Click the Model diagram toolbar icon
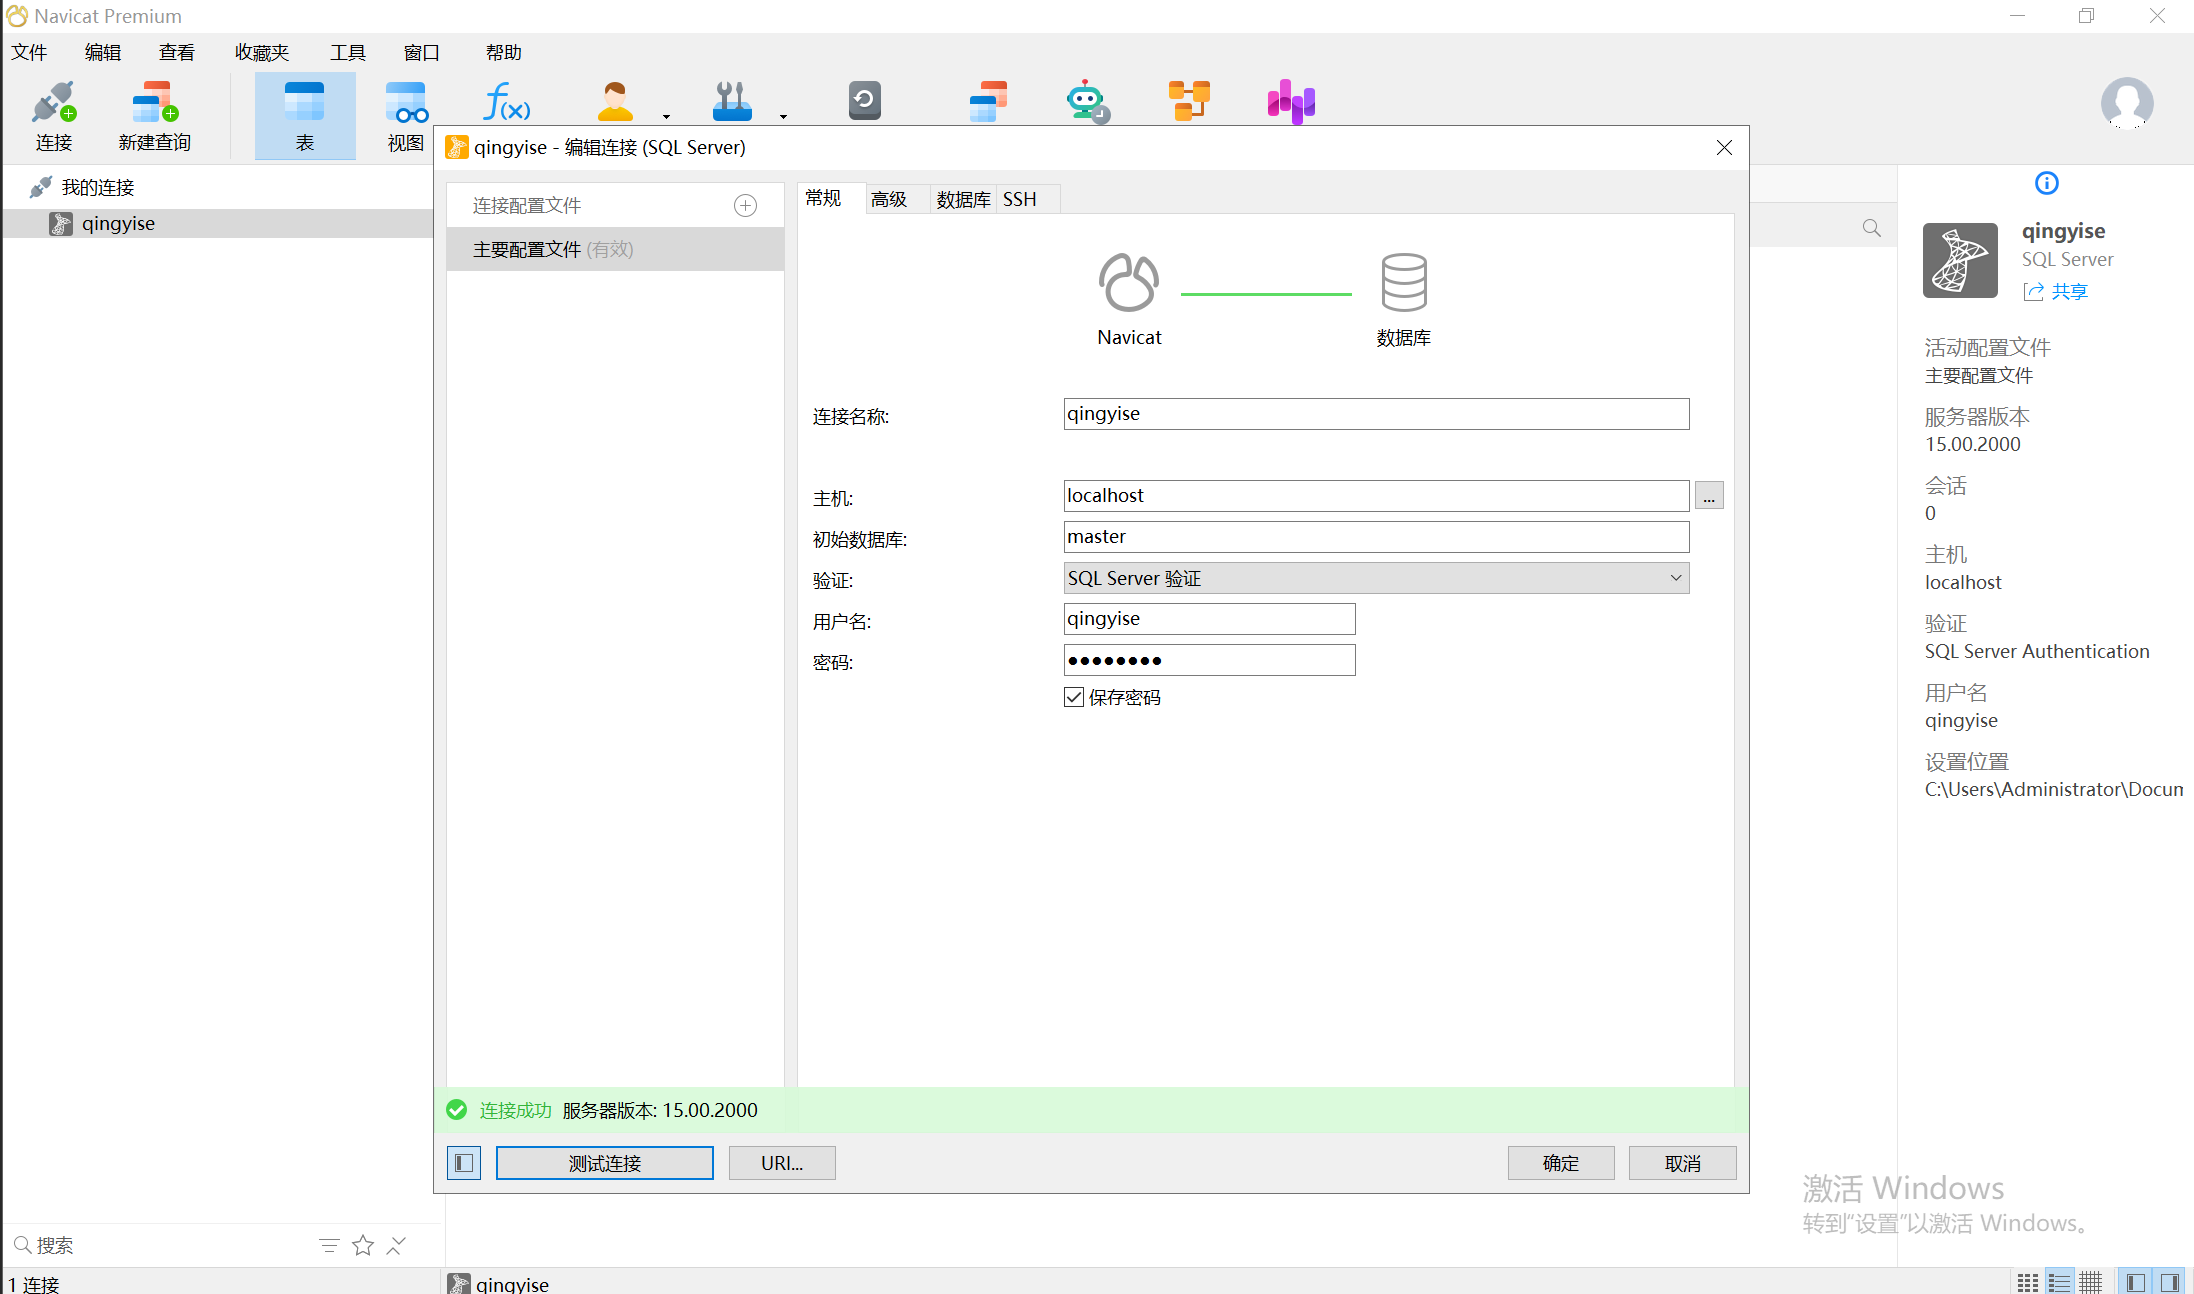The width and height of the screenshot is (2194, 1294). pos(1189,101)
